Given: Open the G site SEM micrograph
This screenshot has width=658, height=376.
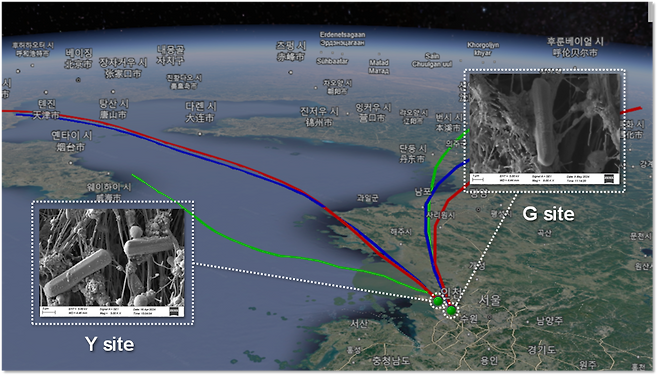Looking at the screenshot, I should pos(544,129).
